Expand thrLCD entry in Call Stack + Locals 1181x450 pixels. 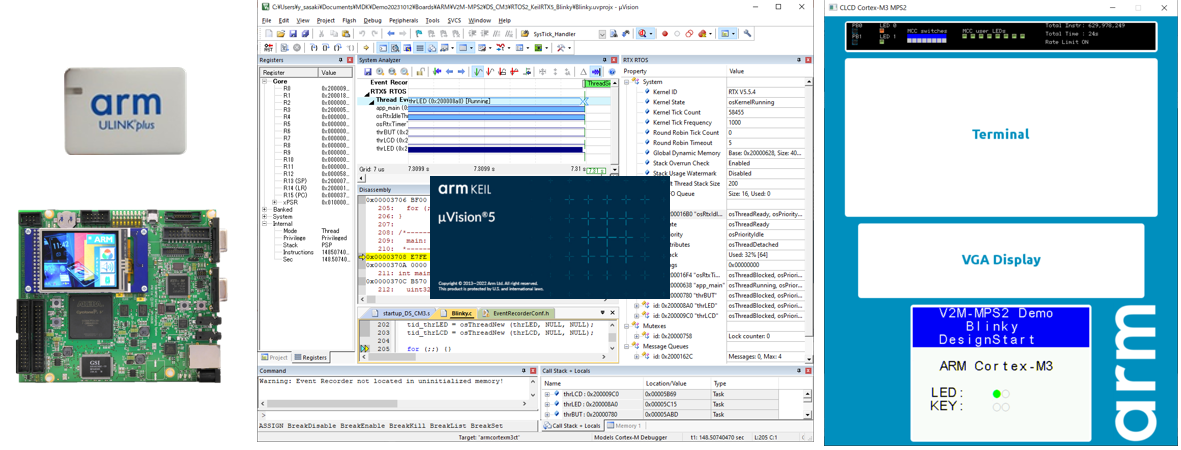548,394
